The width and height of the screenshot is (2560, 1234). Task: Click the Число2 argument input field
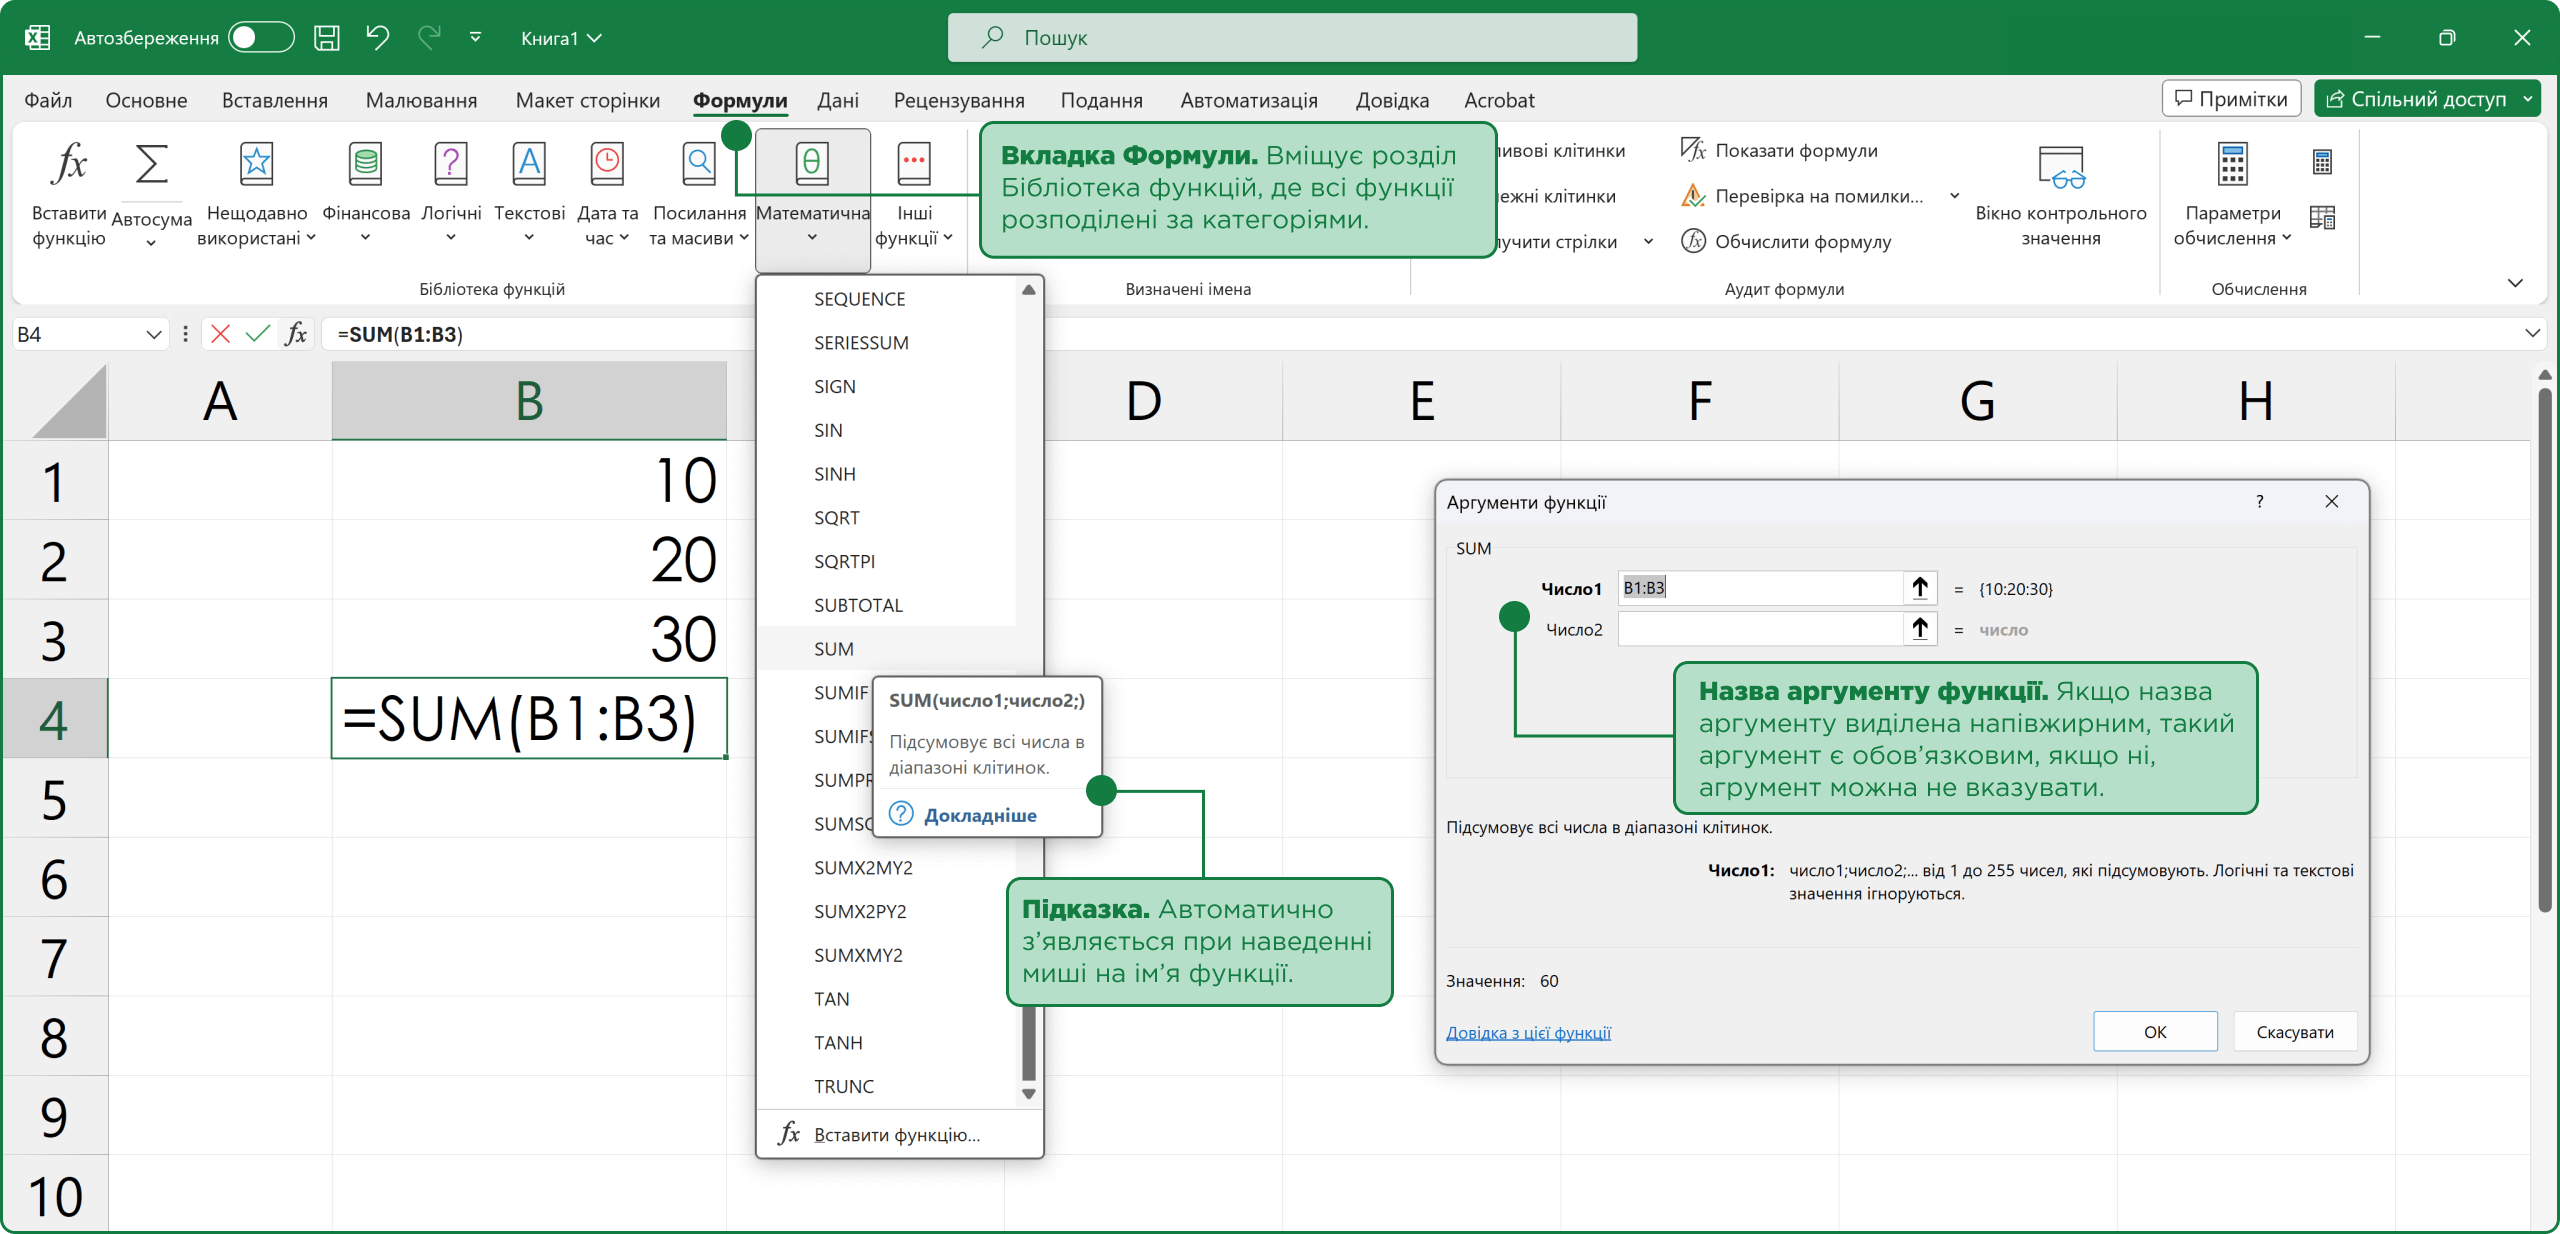[x=1760, y=629]
